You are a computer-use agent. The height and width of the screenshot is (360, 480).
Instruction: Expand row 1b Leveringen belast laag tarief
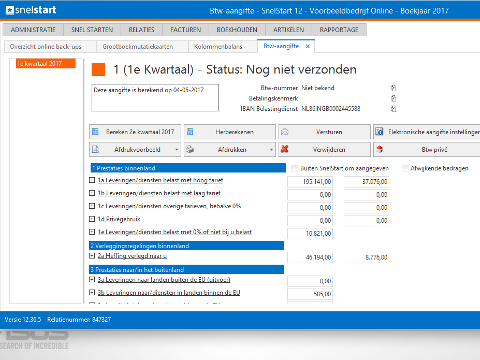[x=92, y=193]
